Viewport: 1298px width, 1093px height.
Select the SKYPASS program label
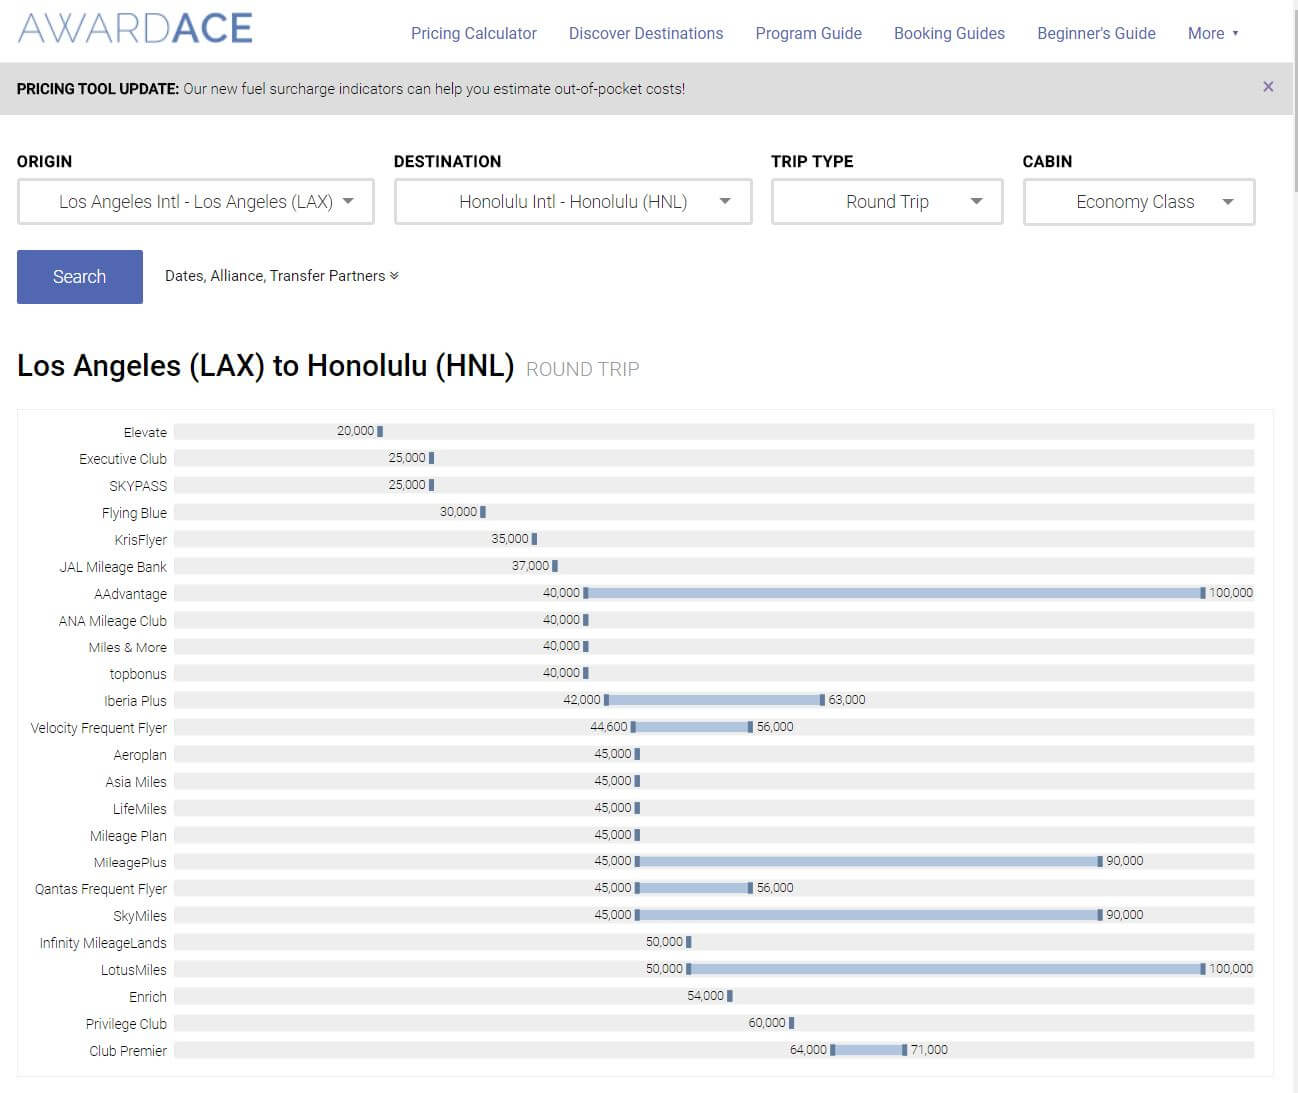(138, 486)
